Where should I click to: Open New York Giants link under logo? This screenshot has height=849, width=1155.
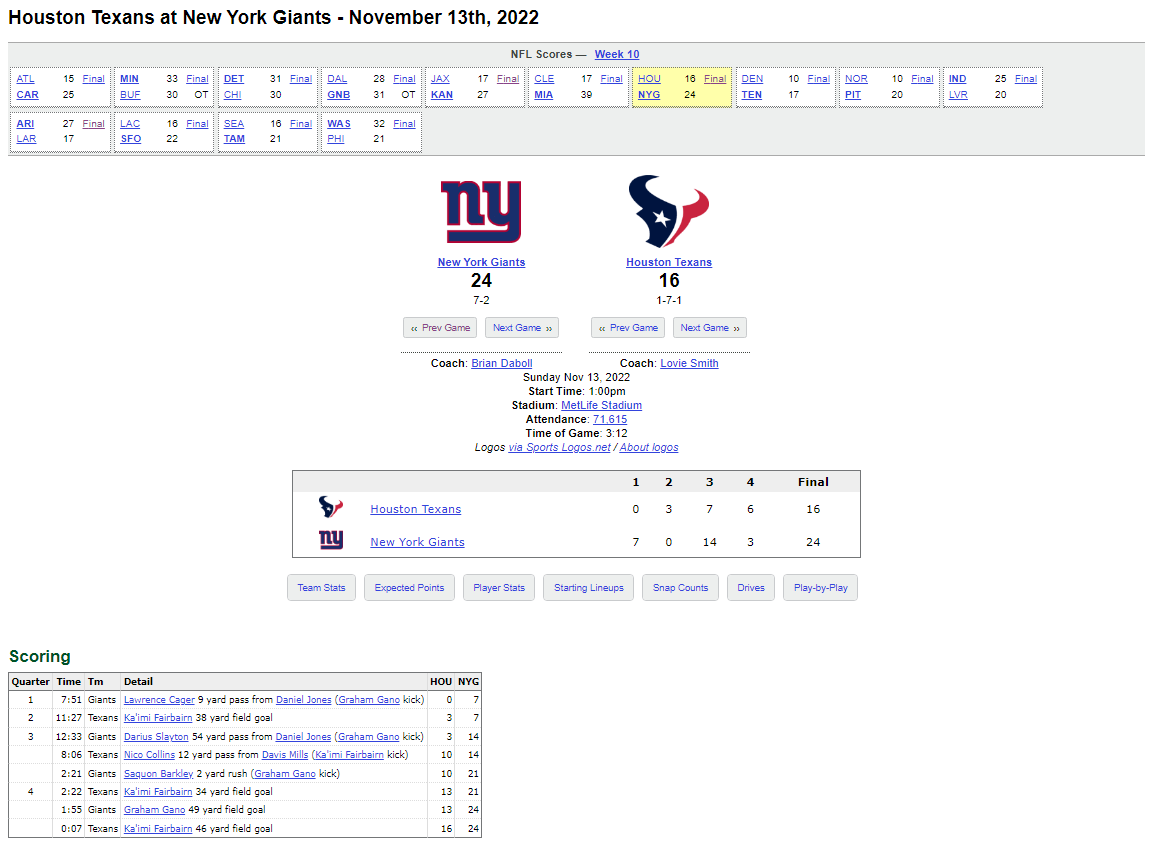point(481,262)
